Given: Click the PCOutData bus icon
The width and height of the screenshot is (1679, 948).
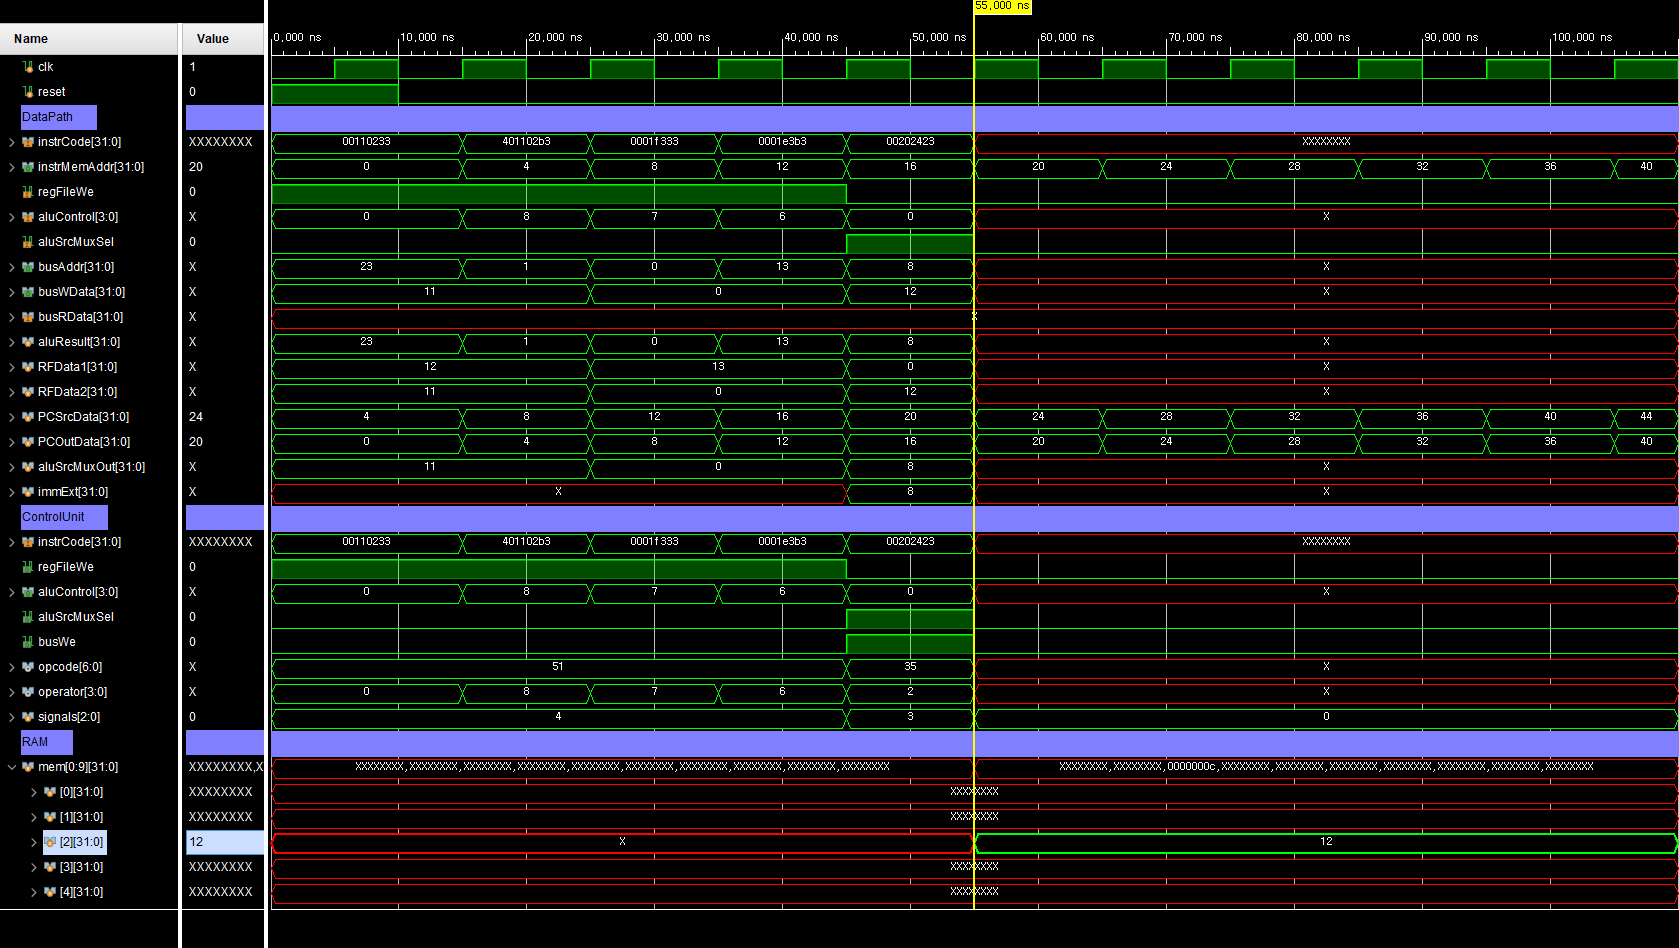Looking at the screenshot, I should [28, 442].
